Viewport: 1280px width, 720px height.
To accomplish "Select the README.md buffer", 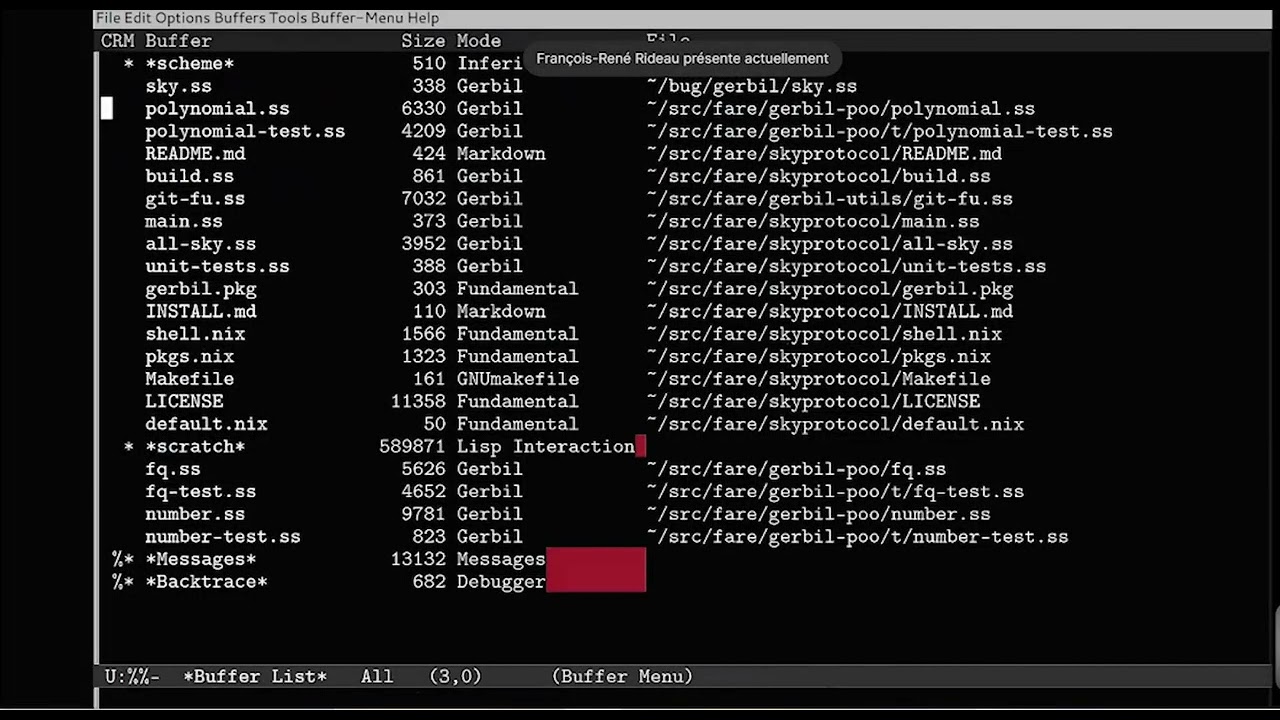I will (195, 154).
